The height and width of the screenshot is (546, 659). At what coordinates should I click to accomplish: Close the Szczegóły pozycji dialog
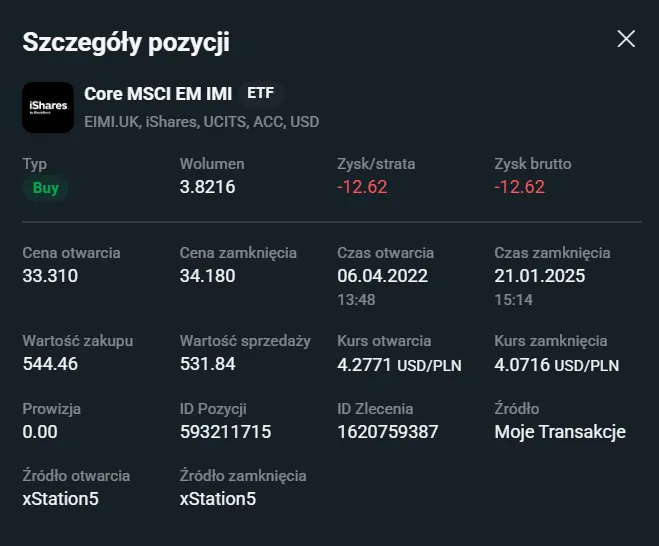pos(626,39)
